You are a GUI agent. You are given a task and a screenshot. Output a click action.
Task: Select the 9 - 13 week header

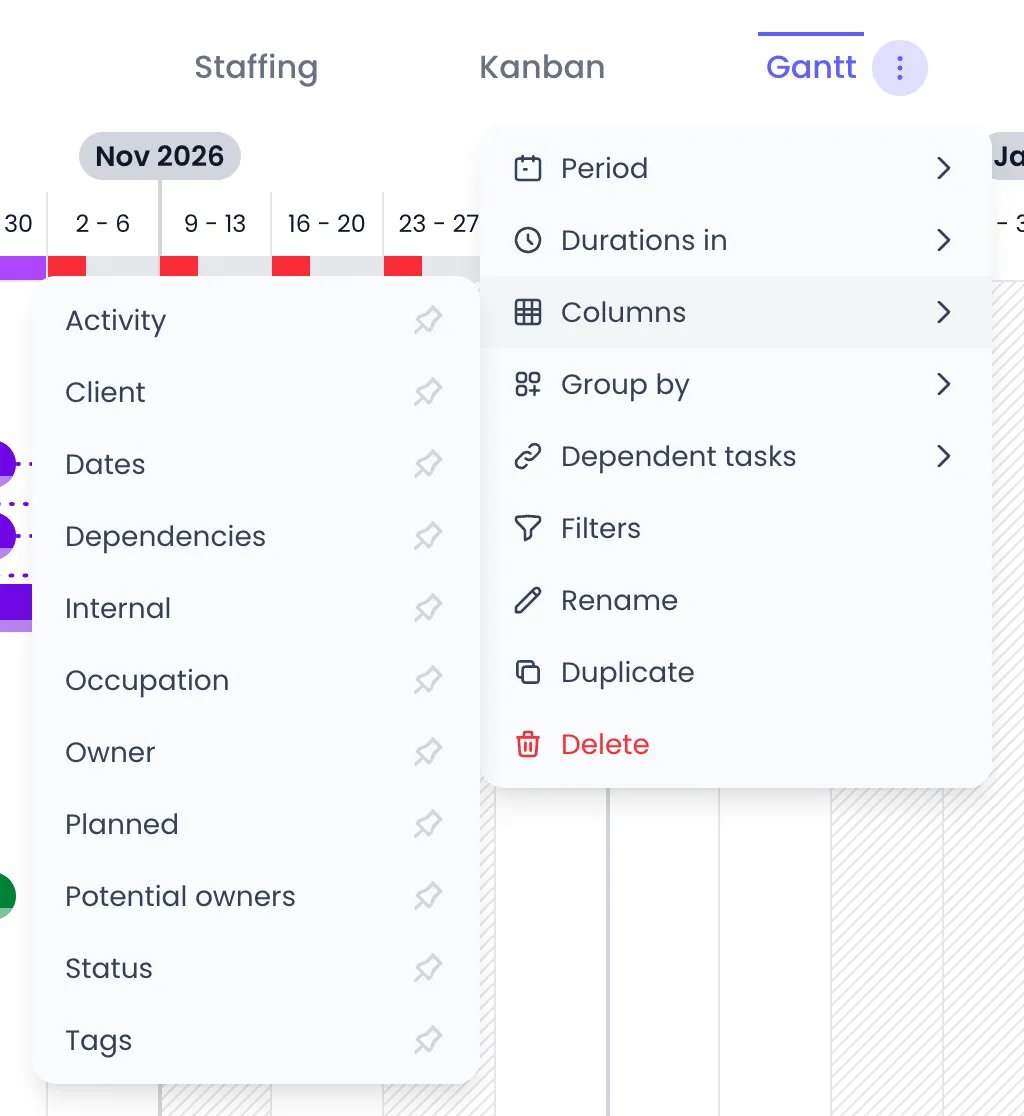(x=215, y=223)
